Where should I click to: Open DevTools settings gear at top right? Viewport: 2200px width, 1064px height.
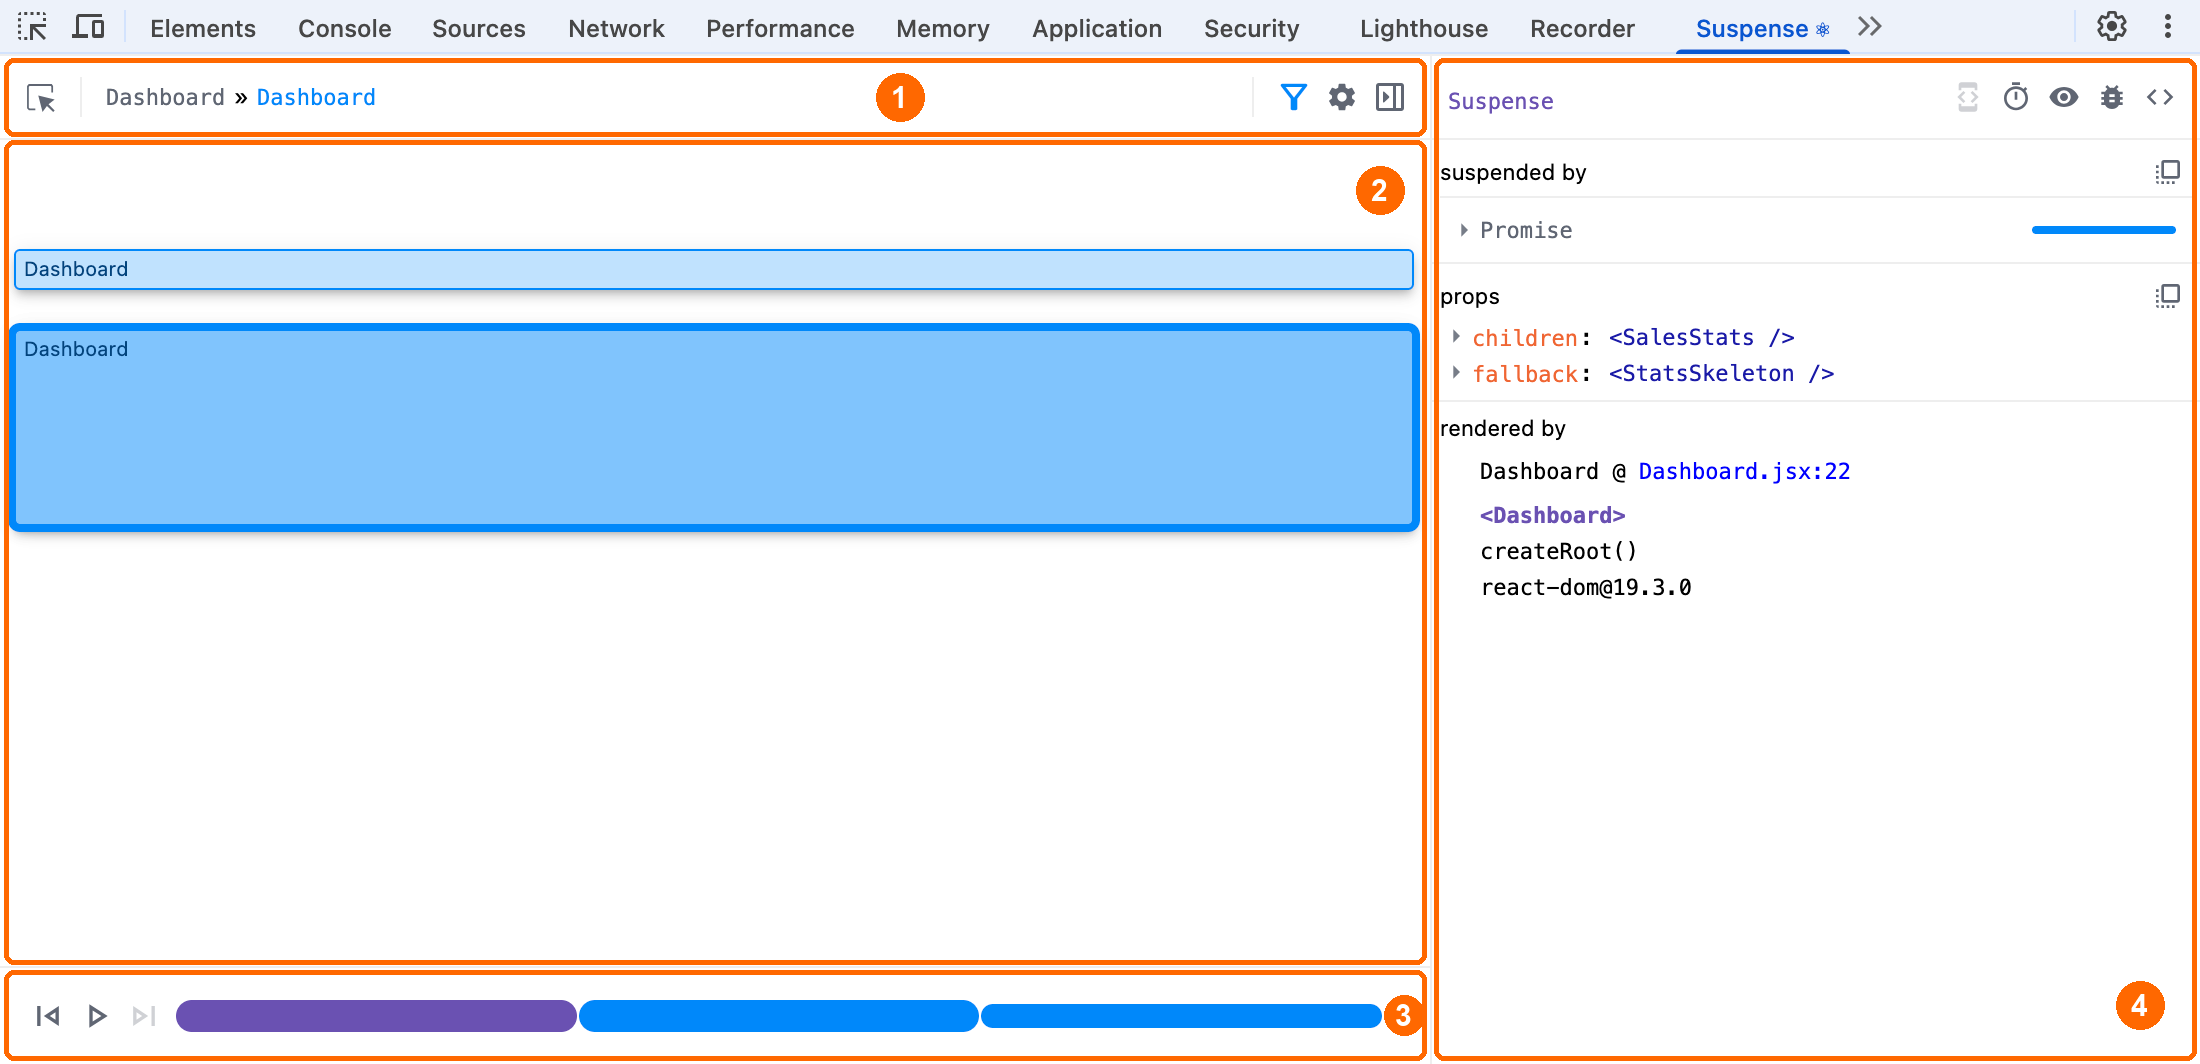coord(2112,27)
